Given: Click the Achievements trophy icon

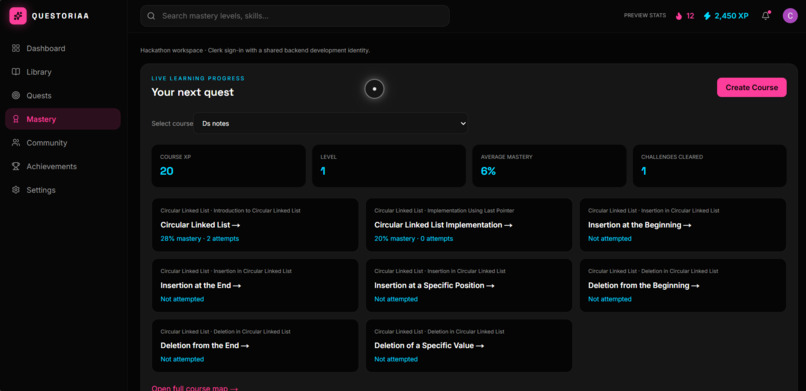Looking at the screenshot, I should [x=16, y=166].
